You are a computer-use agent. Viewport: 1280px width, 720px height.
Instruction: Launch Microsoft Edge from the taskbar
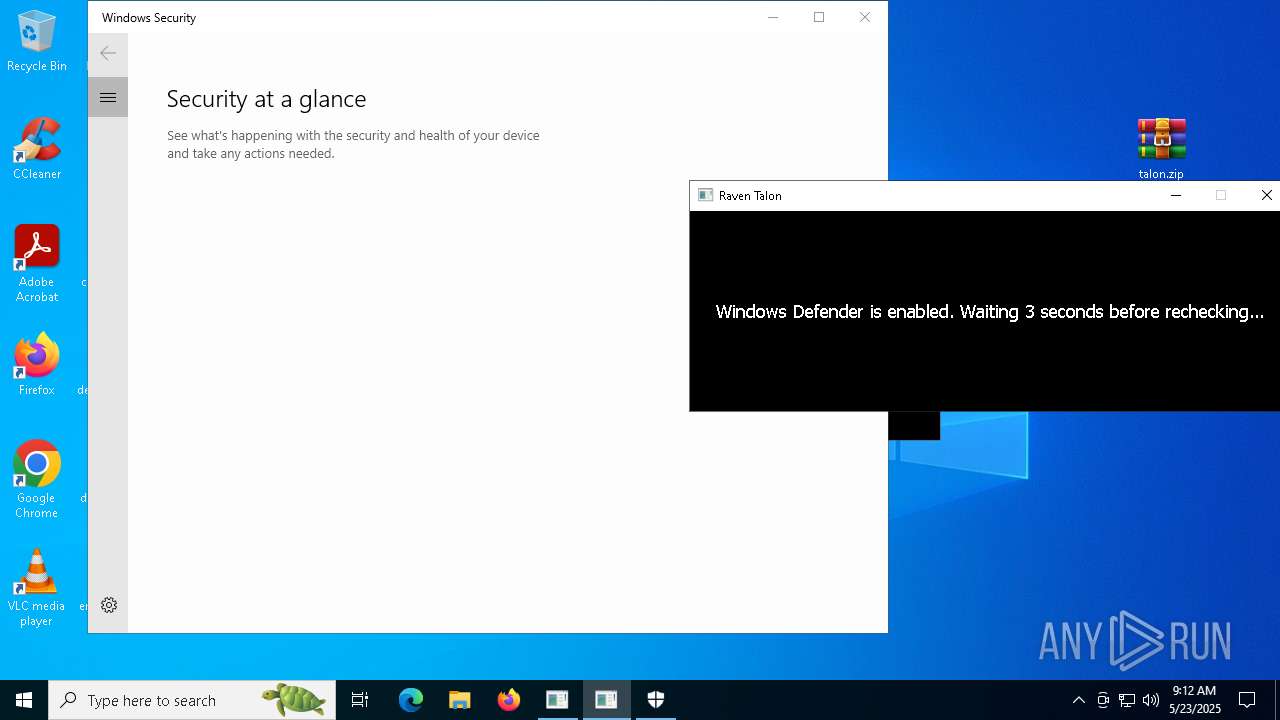(411, 700)
